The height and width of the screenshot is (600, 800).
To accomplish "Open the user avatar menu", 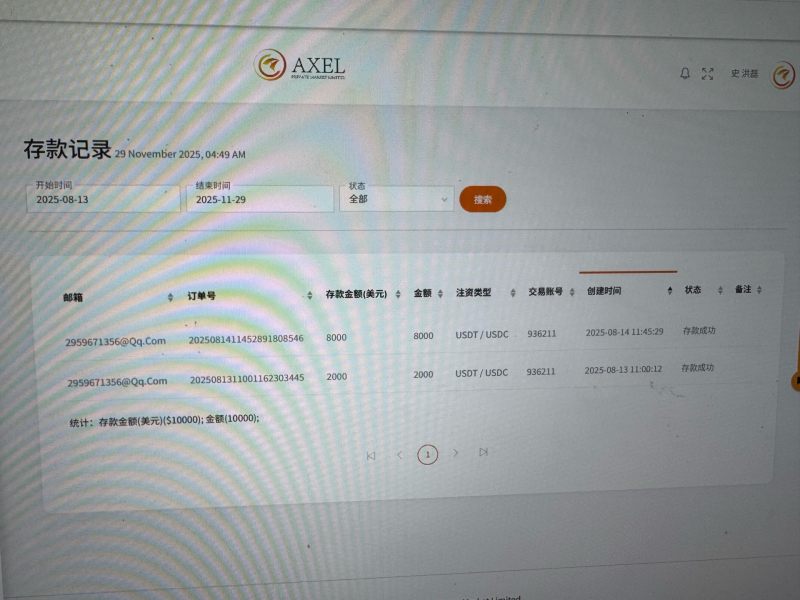I will click(784, 76).
